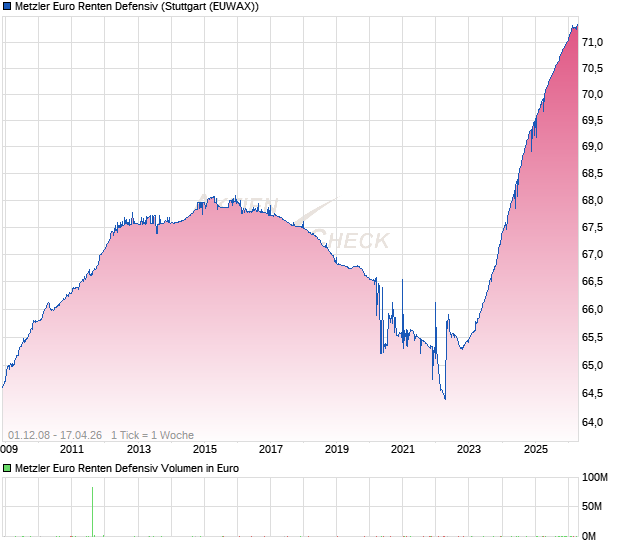Click the 67,5 price axis label

pyautogui.click(x=592, y=227)
